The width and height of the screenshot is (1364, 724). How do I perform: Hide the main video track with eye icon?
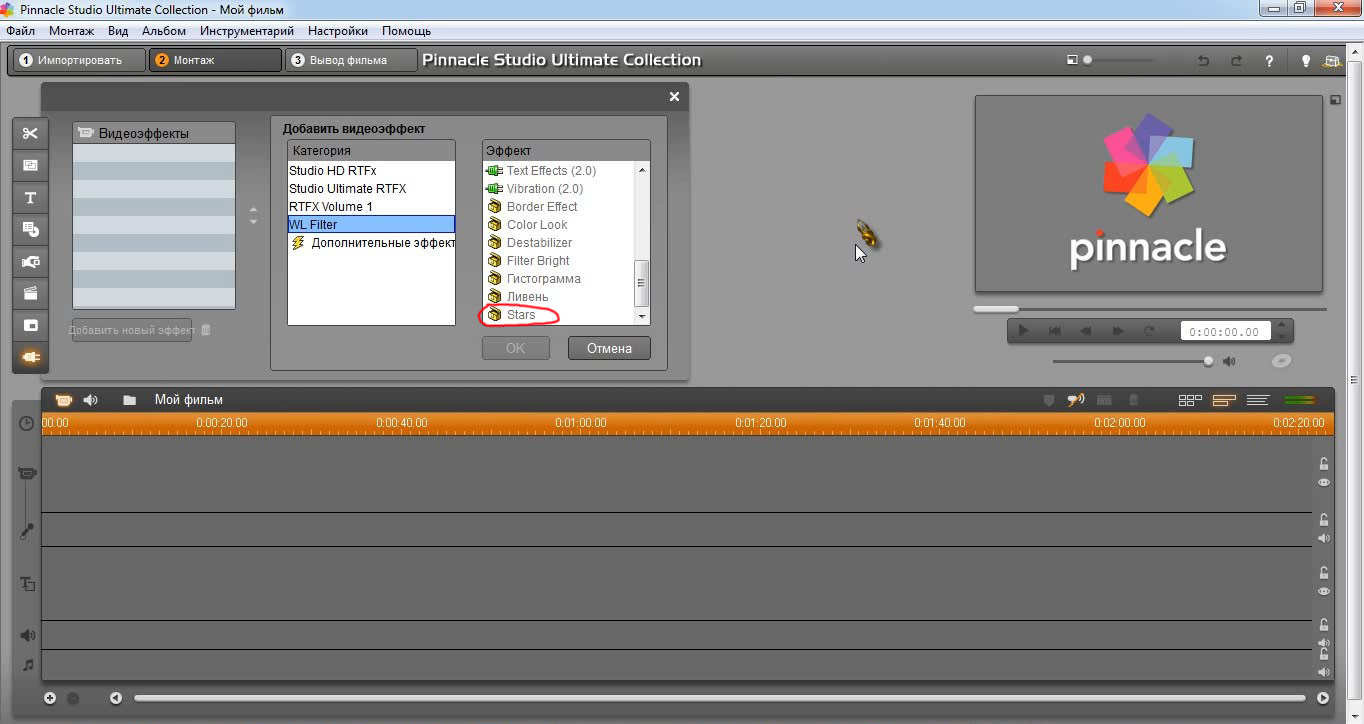coord(1324,482)
